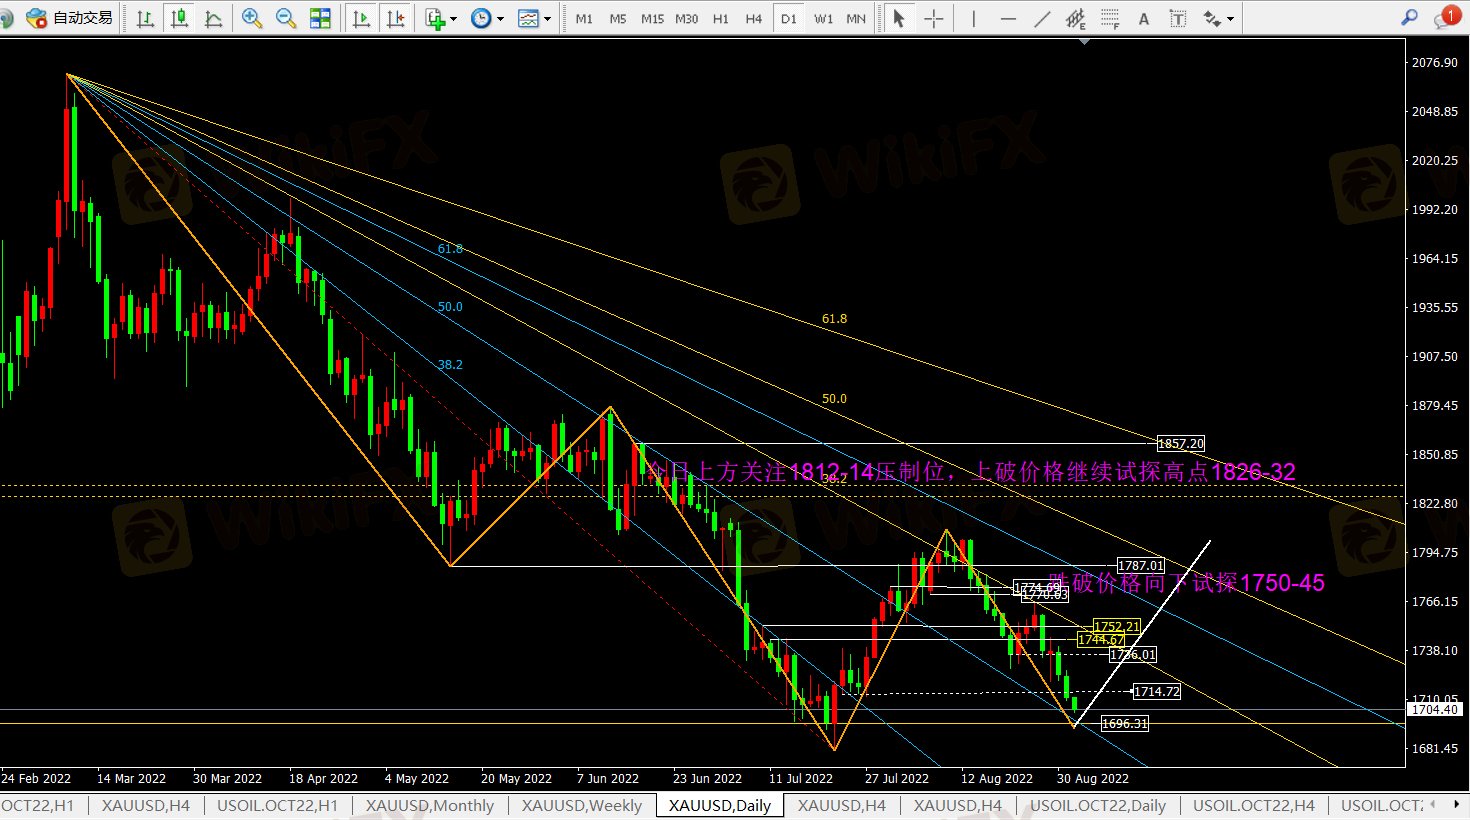The width and height of the screenshot is (1470, 820).
Task: Enable the H4 timeframe button
Action: coord(754,18)
